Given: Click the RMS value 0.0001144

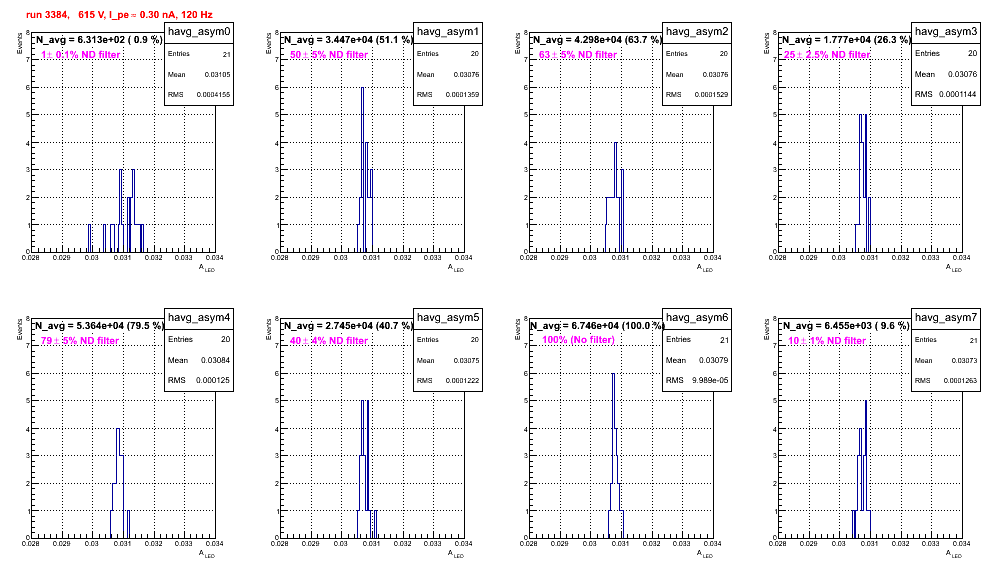Looking at the screenshot, I should pos(958,94).
